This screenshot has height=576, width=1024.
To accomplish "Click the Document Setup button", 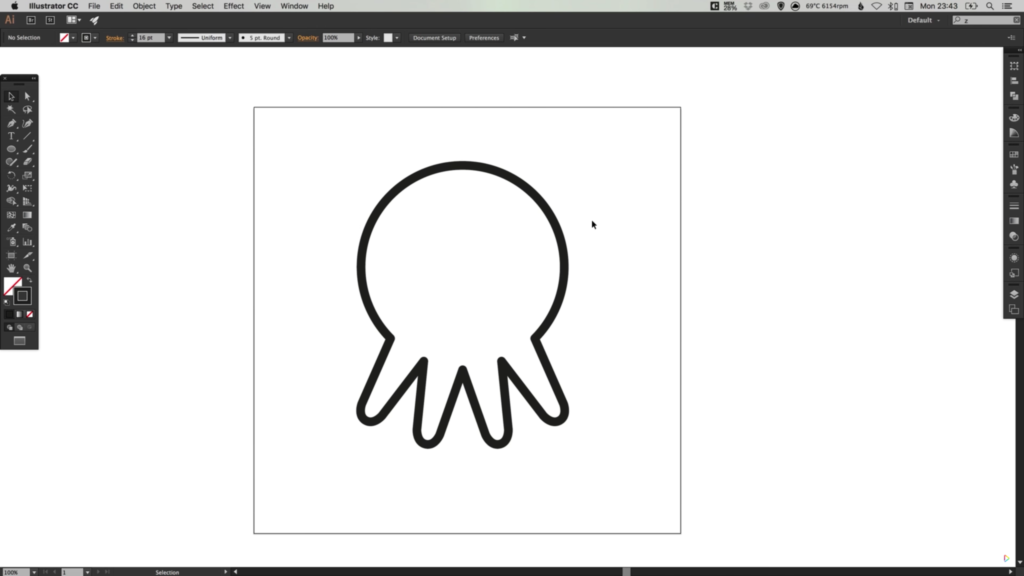I will tap(434, 38).
